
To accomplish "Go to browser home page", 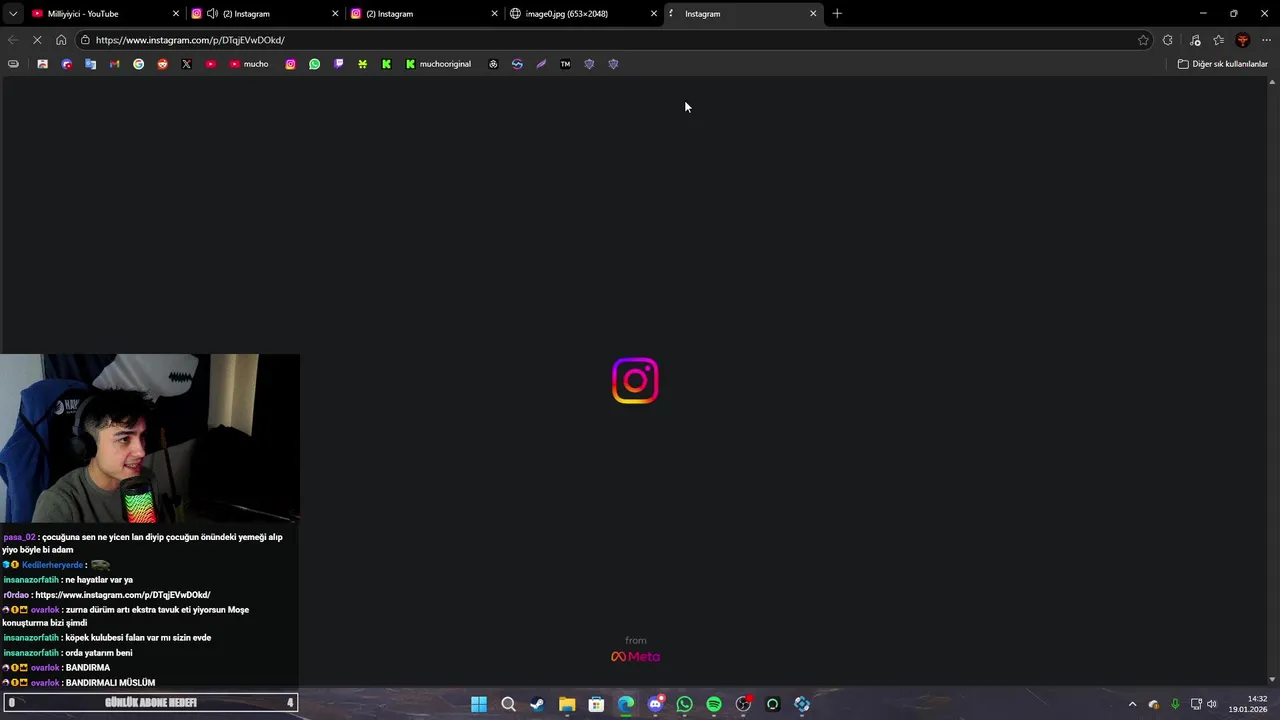I will click(x=61, y=40).
